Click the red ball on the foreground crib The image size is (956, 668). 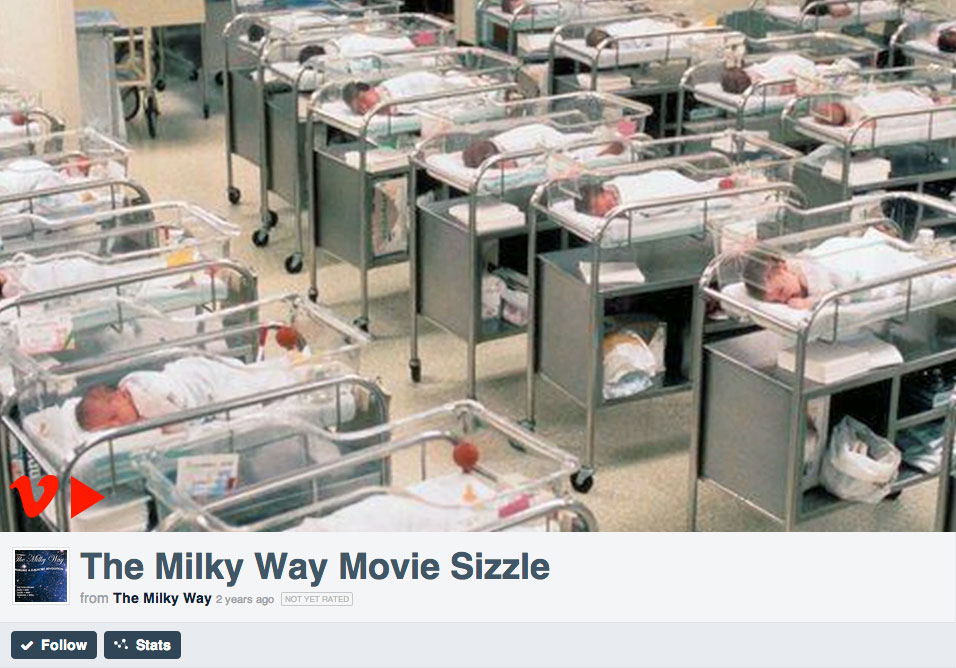click(x=465, y=457)
